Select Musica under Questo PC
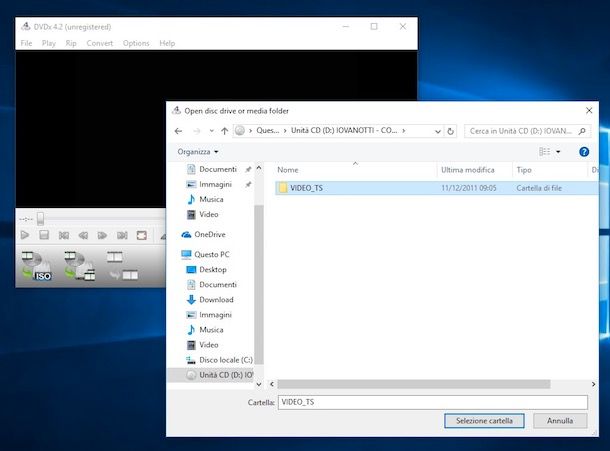Image resolution: width=610 pixels, height=451 pixels. tap(211, 330)
